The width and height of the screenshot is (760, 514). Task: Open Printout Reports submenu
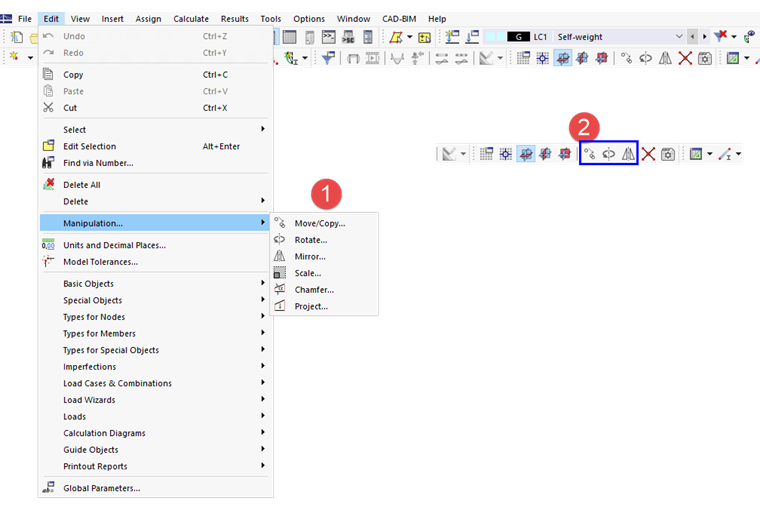[x=155, y=466]
